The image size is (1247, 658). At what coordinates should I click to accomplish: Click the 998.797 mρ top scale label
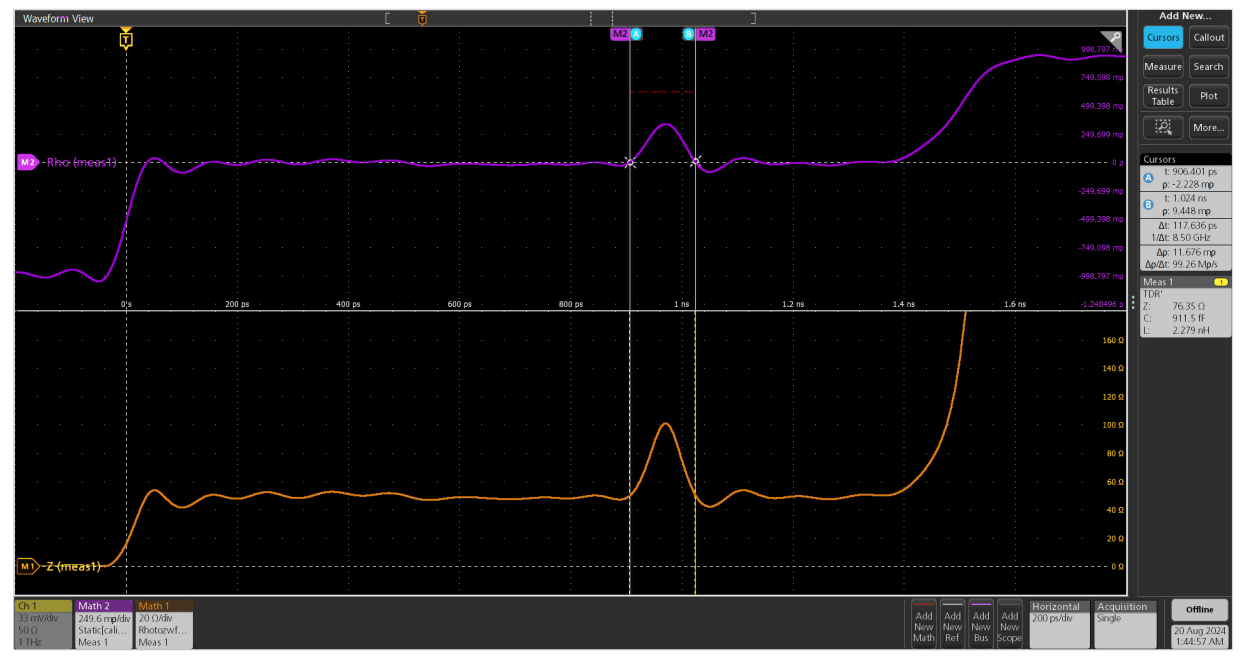(1100, 49)
